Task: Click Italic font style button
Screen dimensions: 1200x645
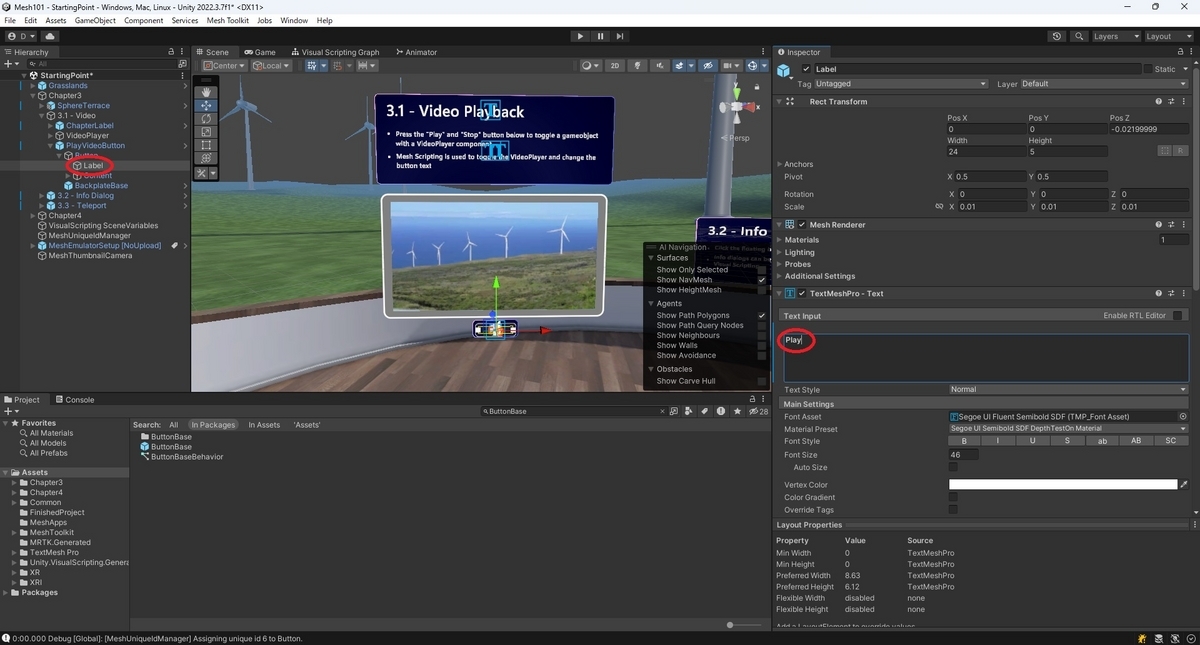Action: pyautogui.click(x=997, y=441)
